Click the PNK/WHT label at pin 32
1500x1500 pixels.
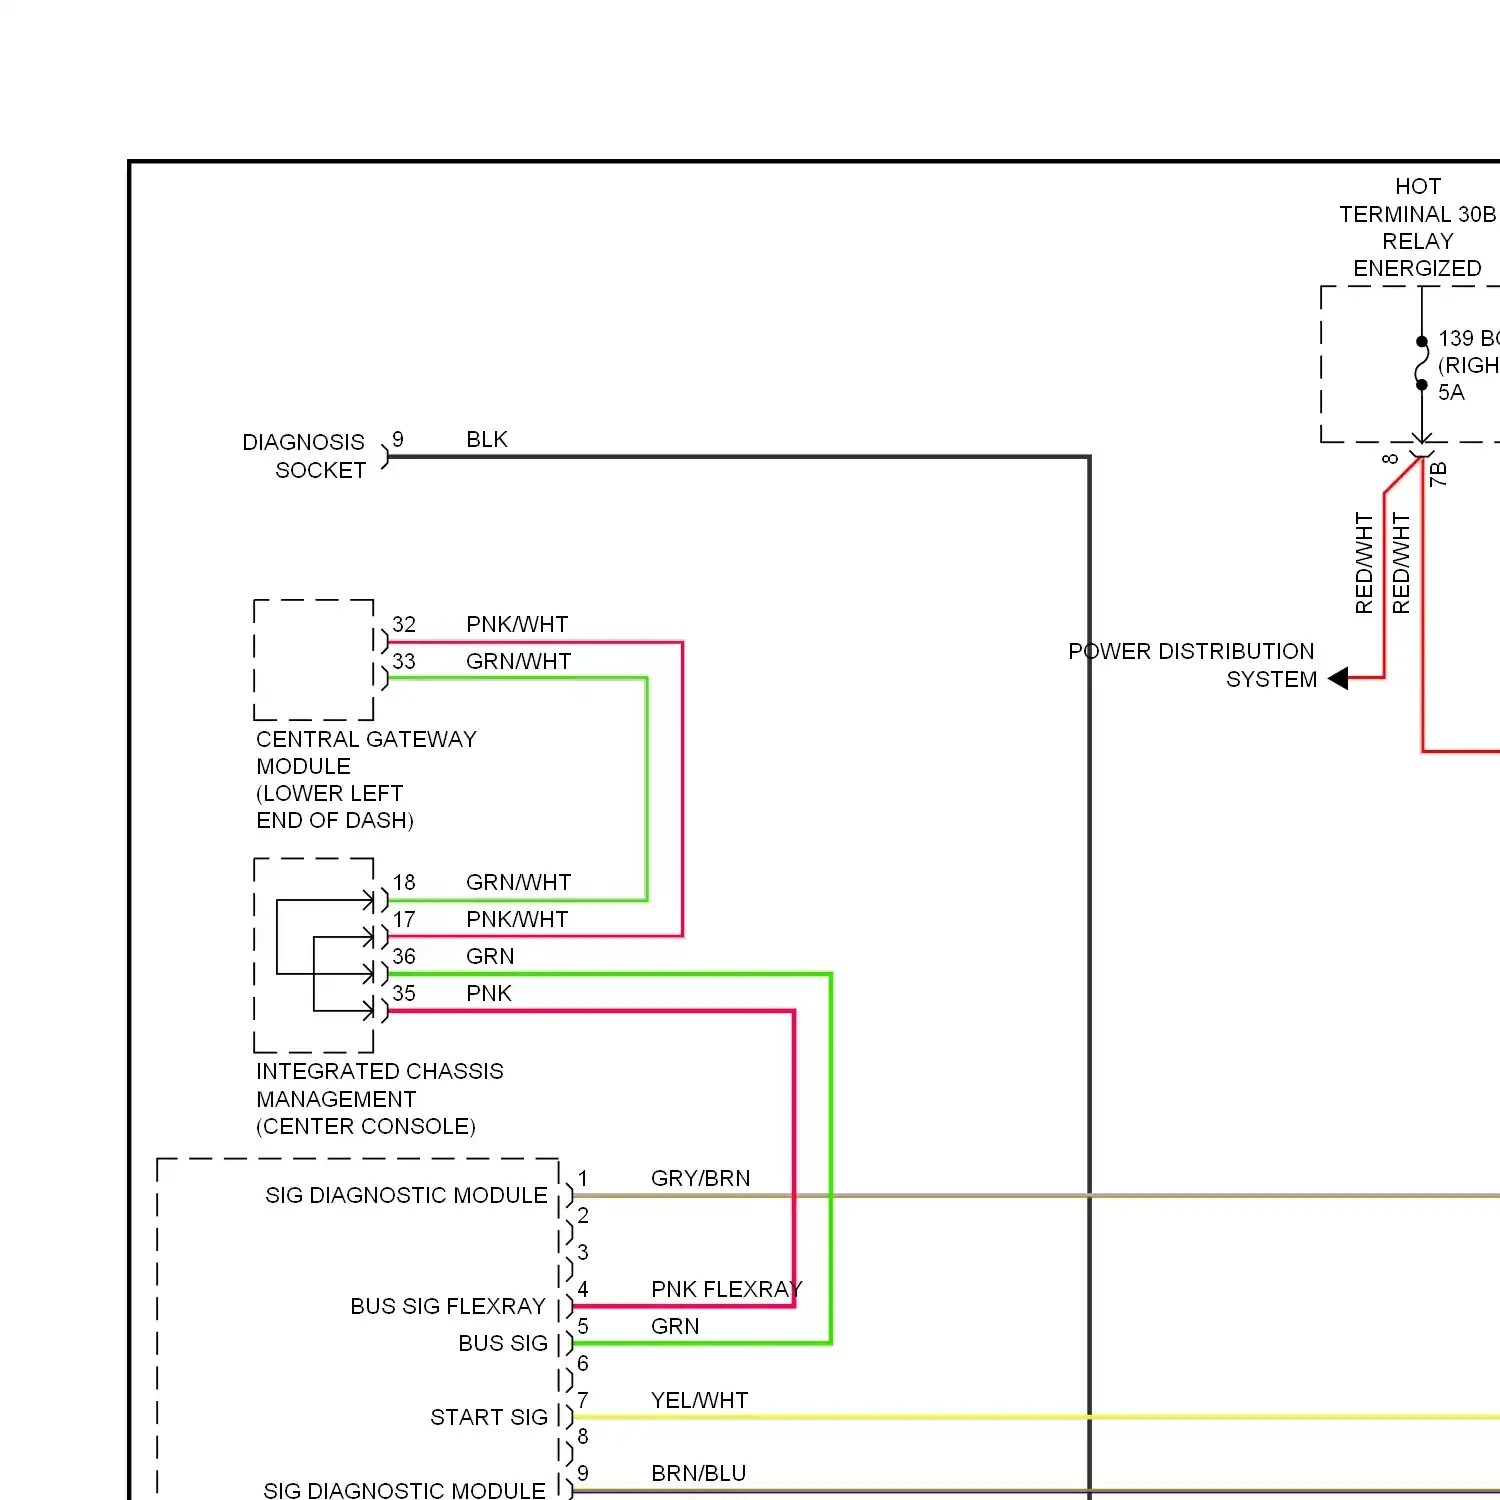coord(517,624)
